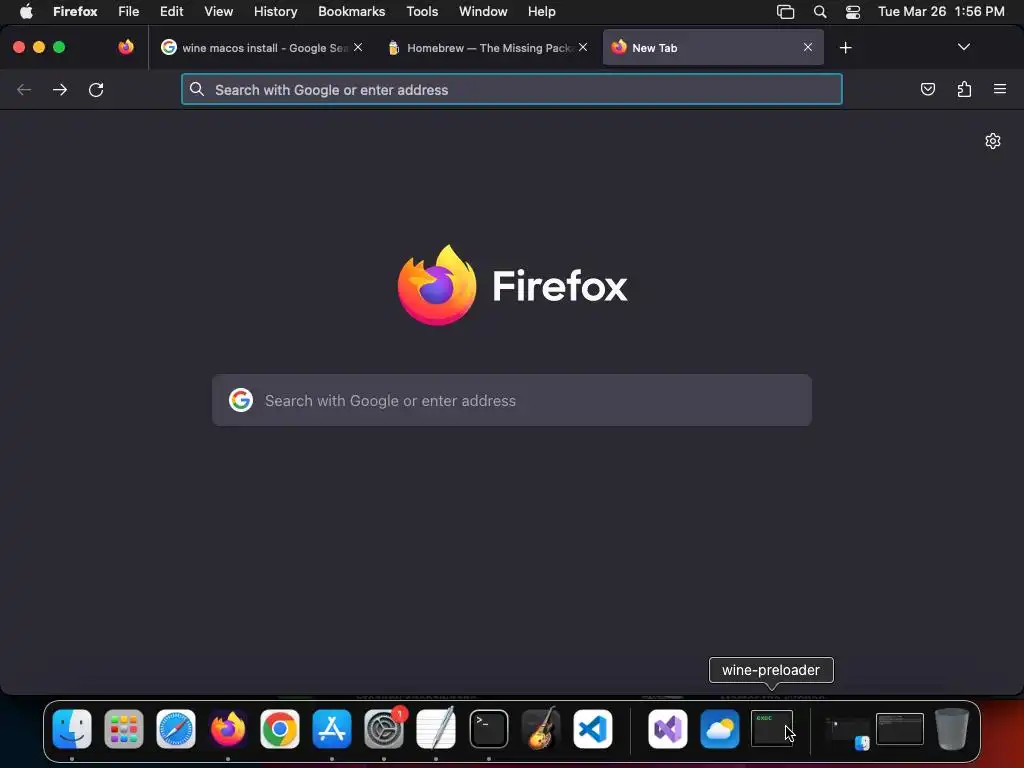Open the Firefox application menu
This screenshot has width=1024, height=768.
(x=75, y=11)
